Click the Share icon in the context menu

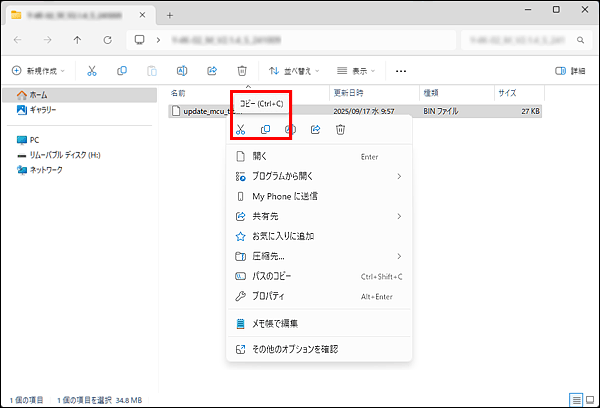[316, 130]
